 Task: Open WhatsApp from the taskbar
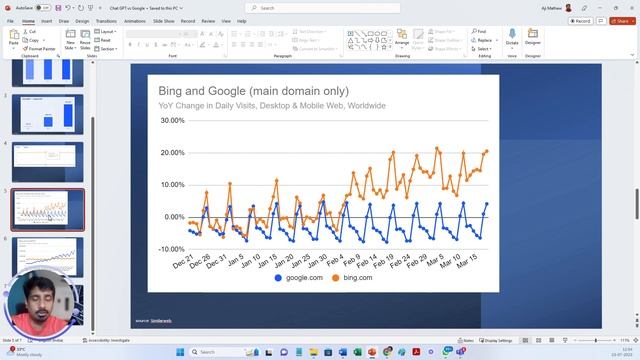click(x=448, y=351)
